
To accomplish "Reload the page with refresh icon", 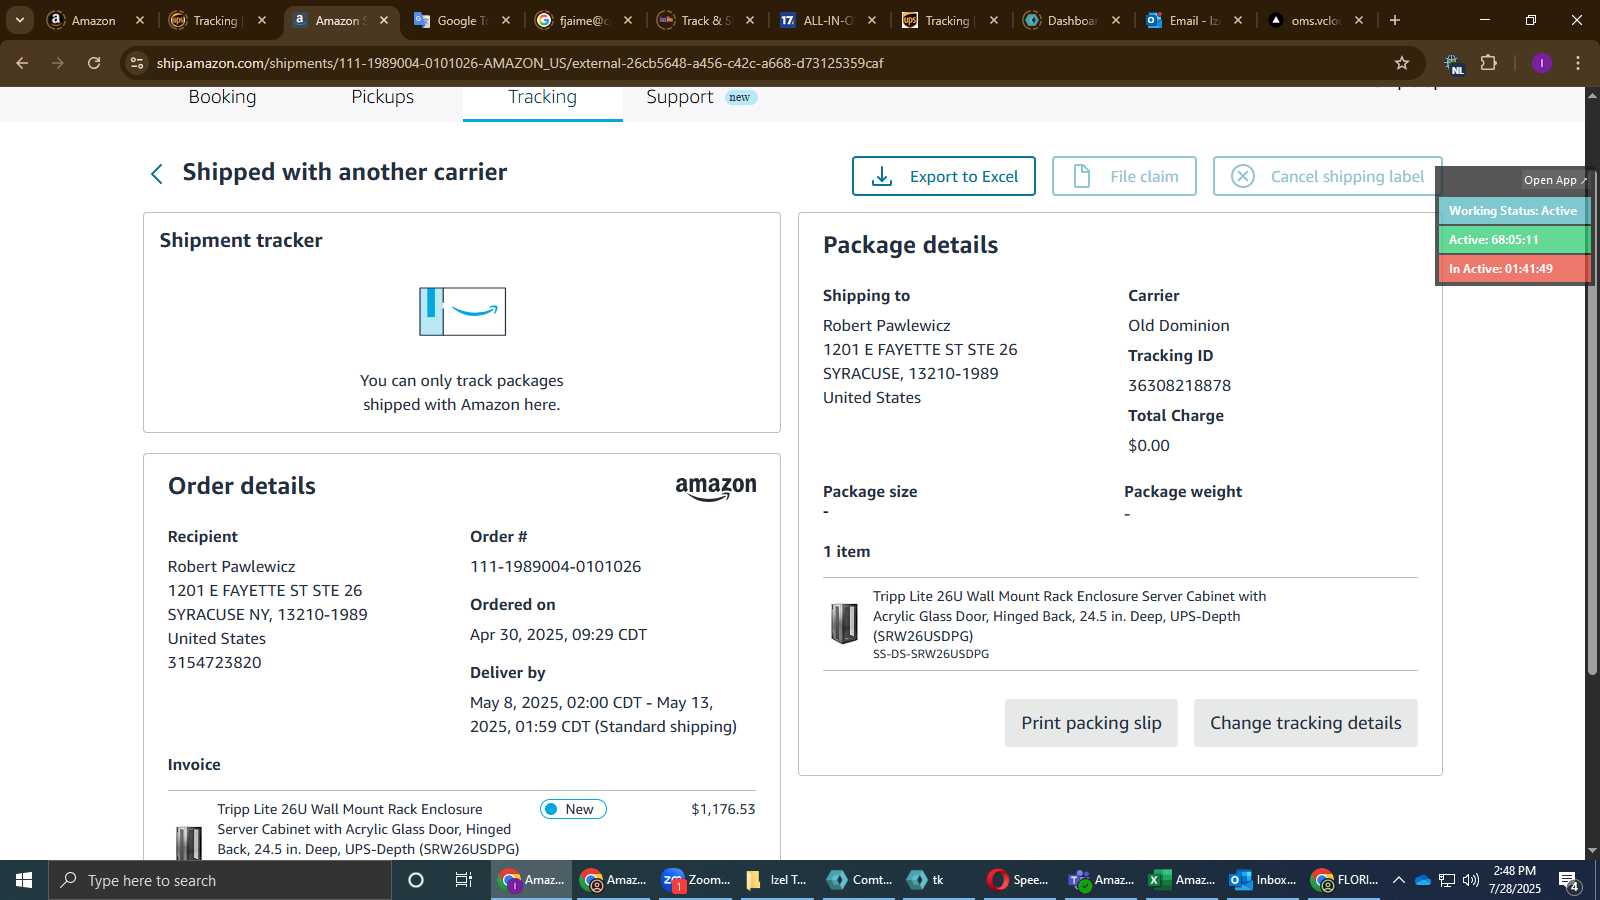I will click(94, 63).
